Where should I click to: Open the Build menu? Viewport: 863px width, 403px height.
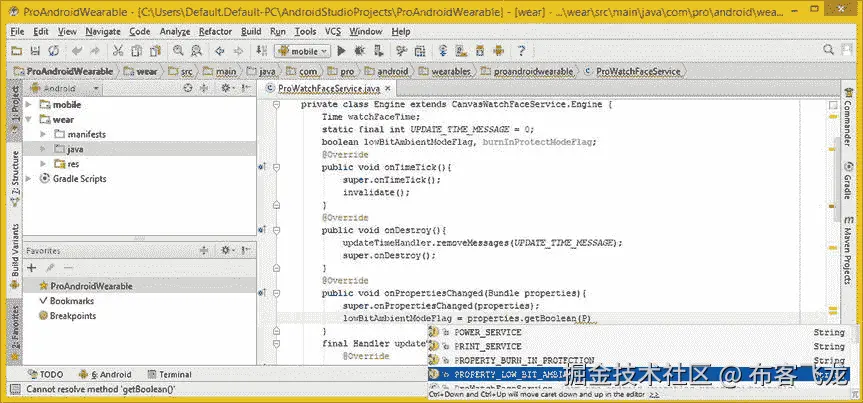click(251, 31)
